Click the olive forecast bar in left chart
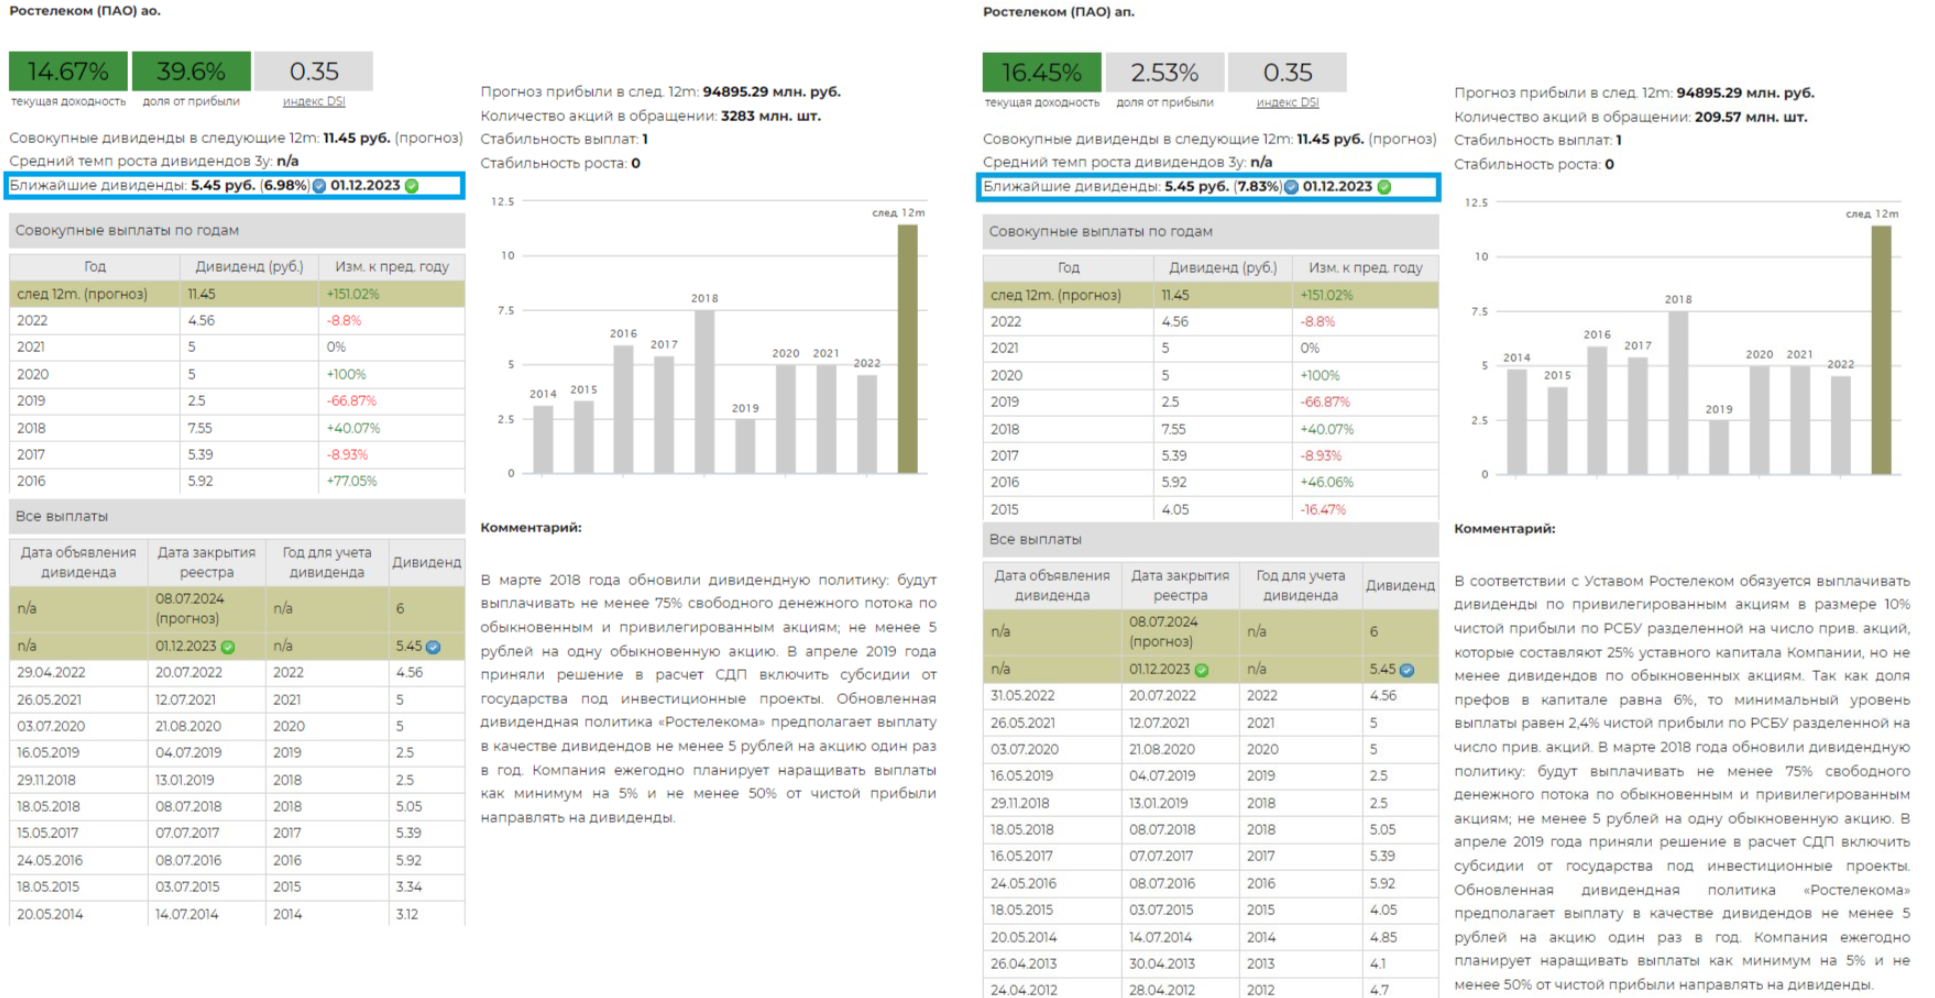 tap(907, 348)
